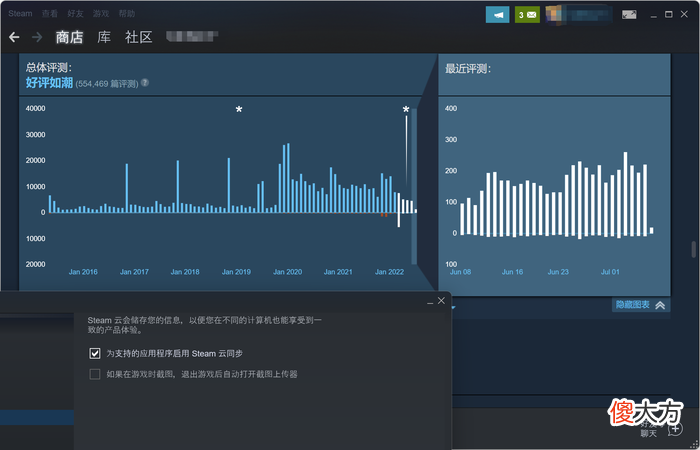Screen dimensions: 700x450
Task: Click the asterisk marker near Jan 2019
Action: coord(239,110)
